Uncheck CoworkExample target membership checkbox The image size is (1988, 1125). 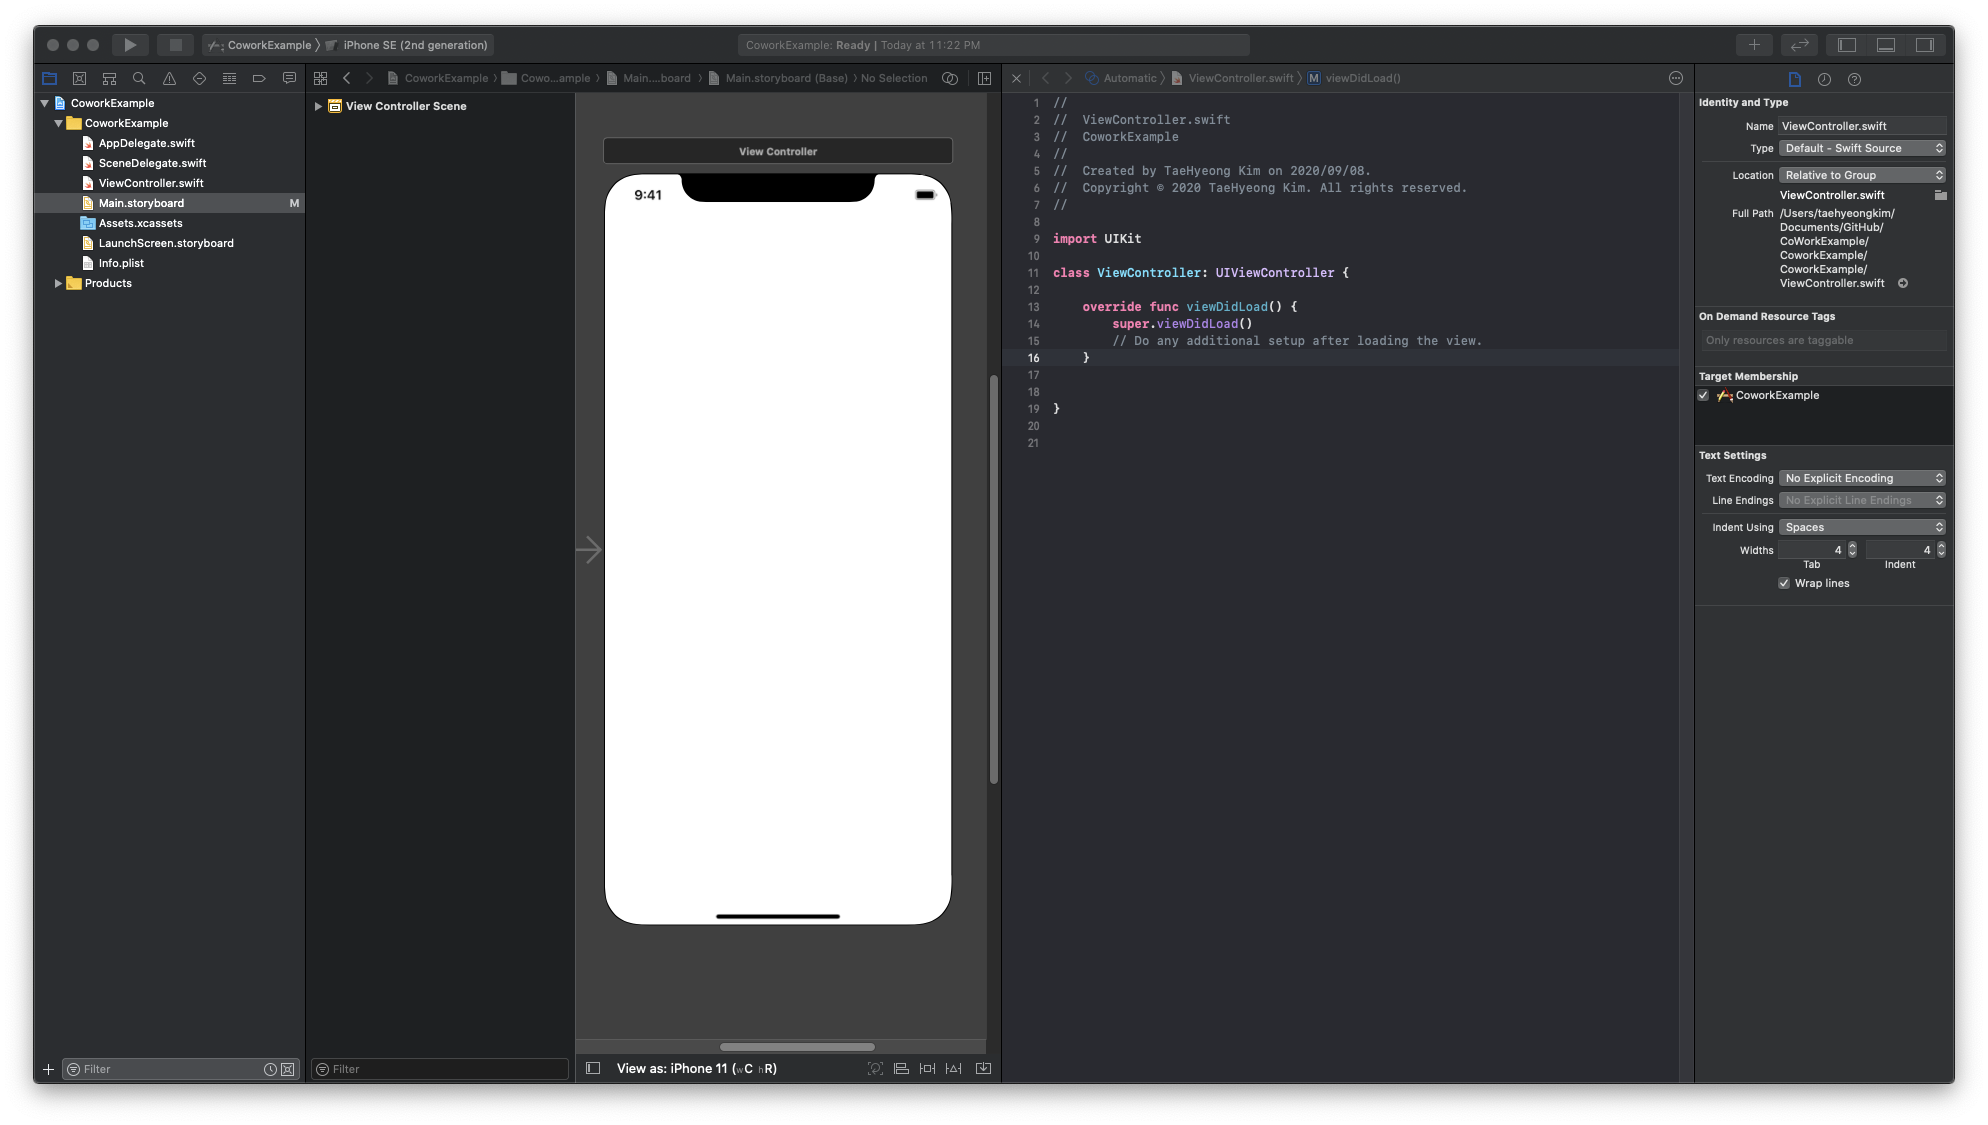pos(1703,395)
